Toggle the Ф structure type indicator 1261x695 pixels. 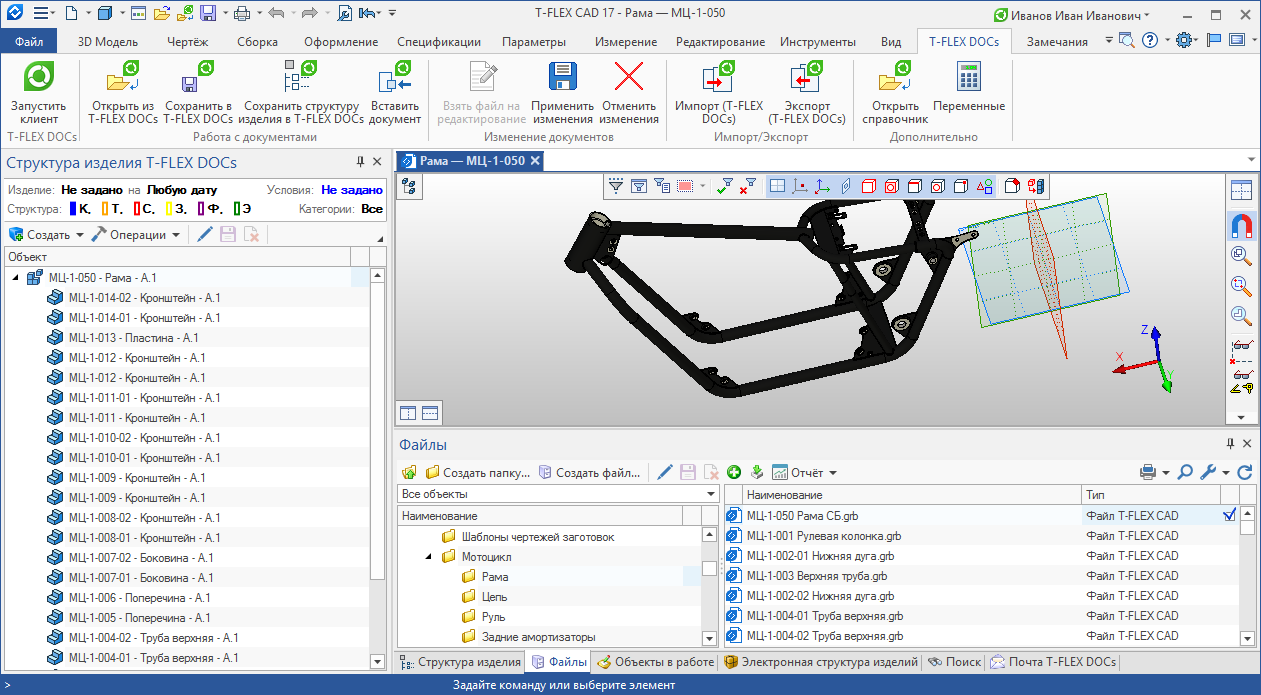[x=211, y=209]
